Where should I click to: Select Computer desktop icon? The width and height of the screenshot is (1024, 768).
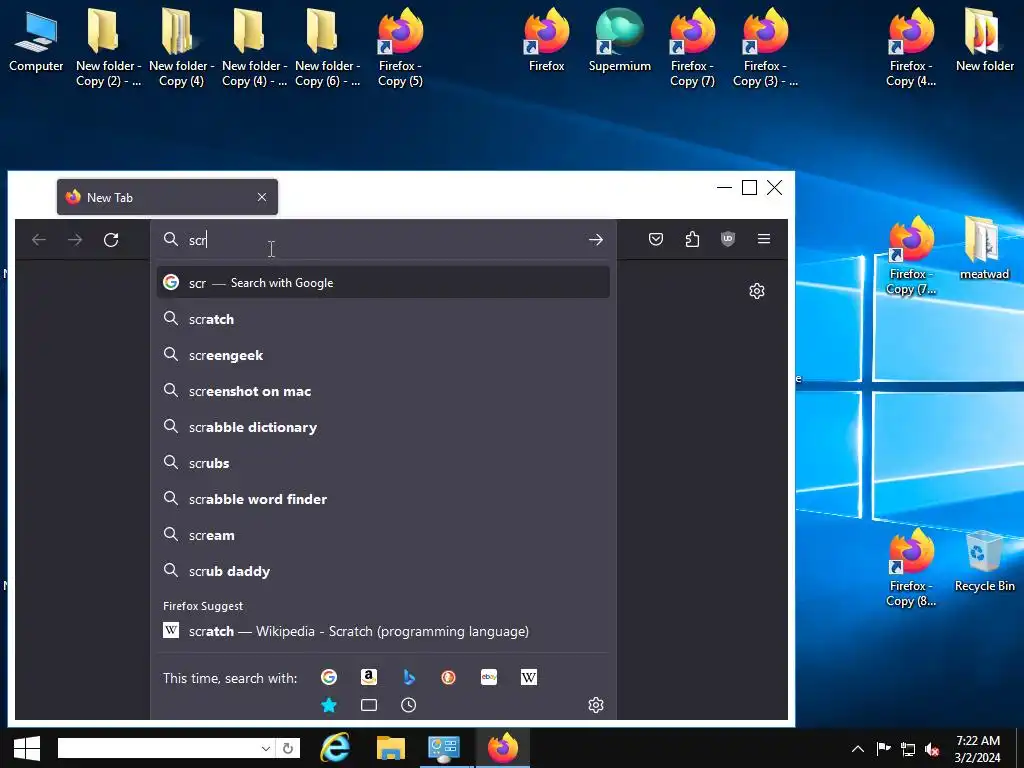tap(36, 40)
